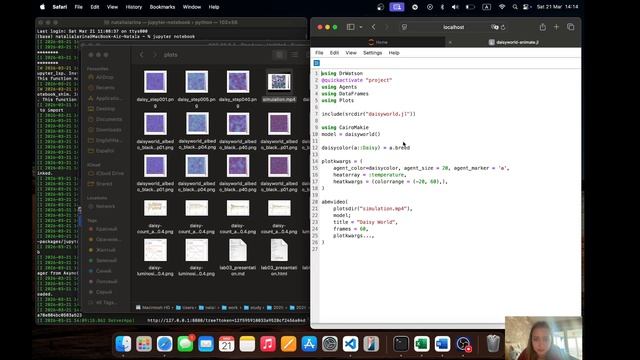
Task: Open Control Center in the menu bar
Action: pos(526,7)
